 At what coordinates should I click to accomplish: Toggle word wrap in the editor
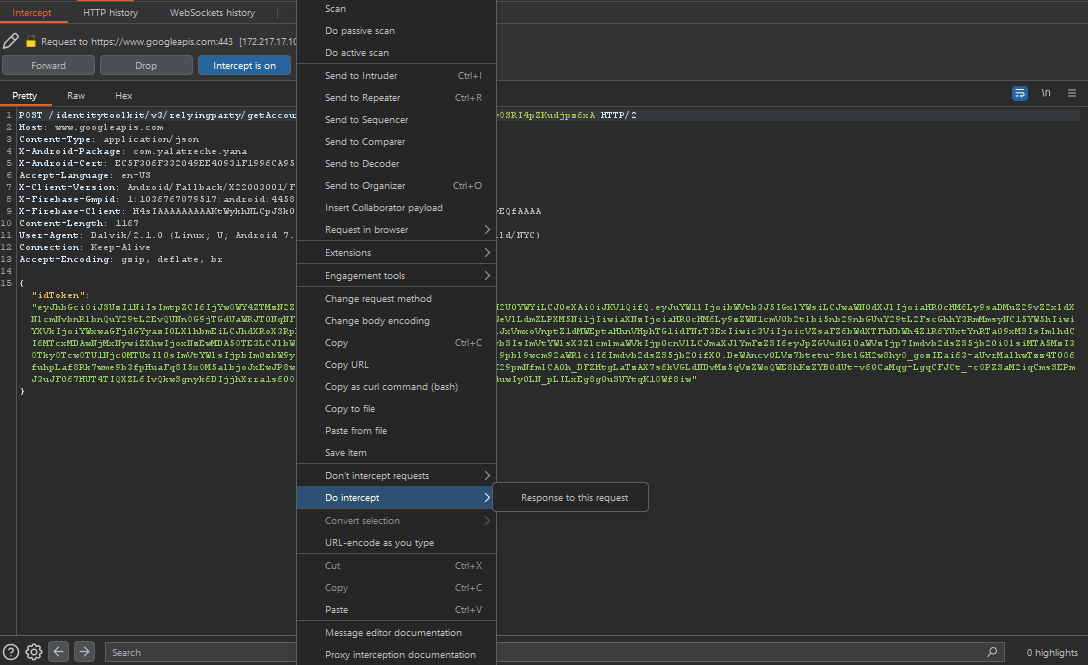(1019, 93)
